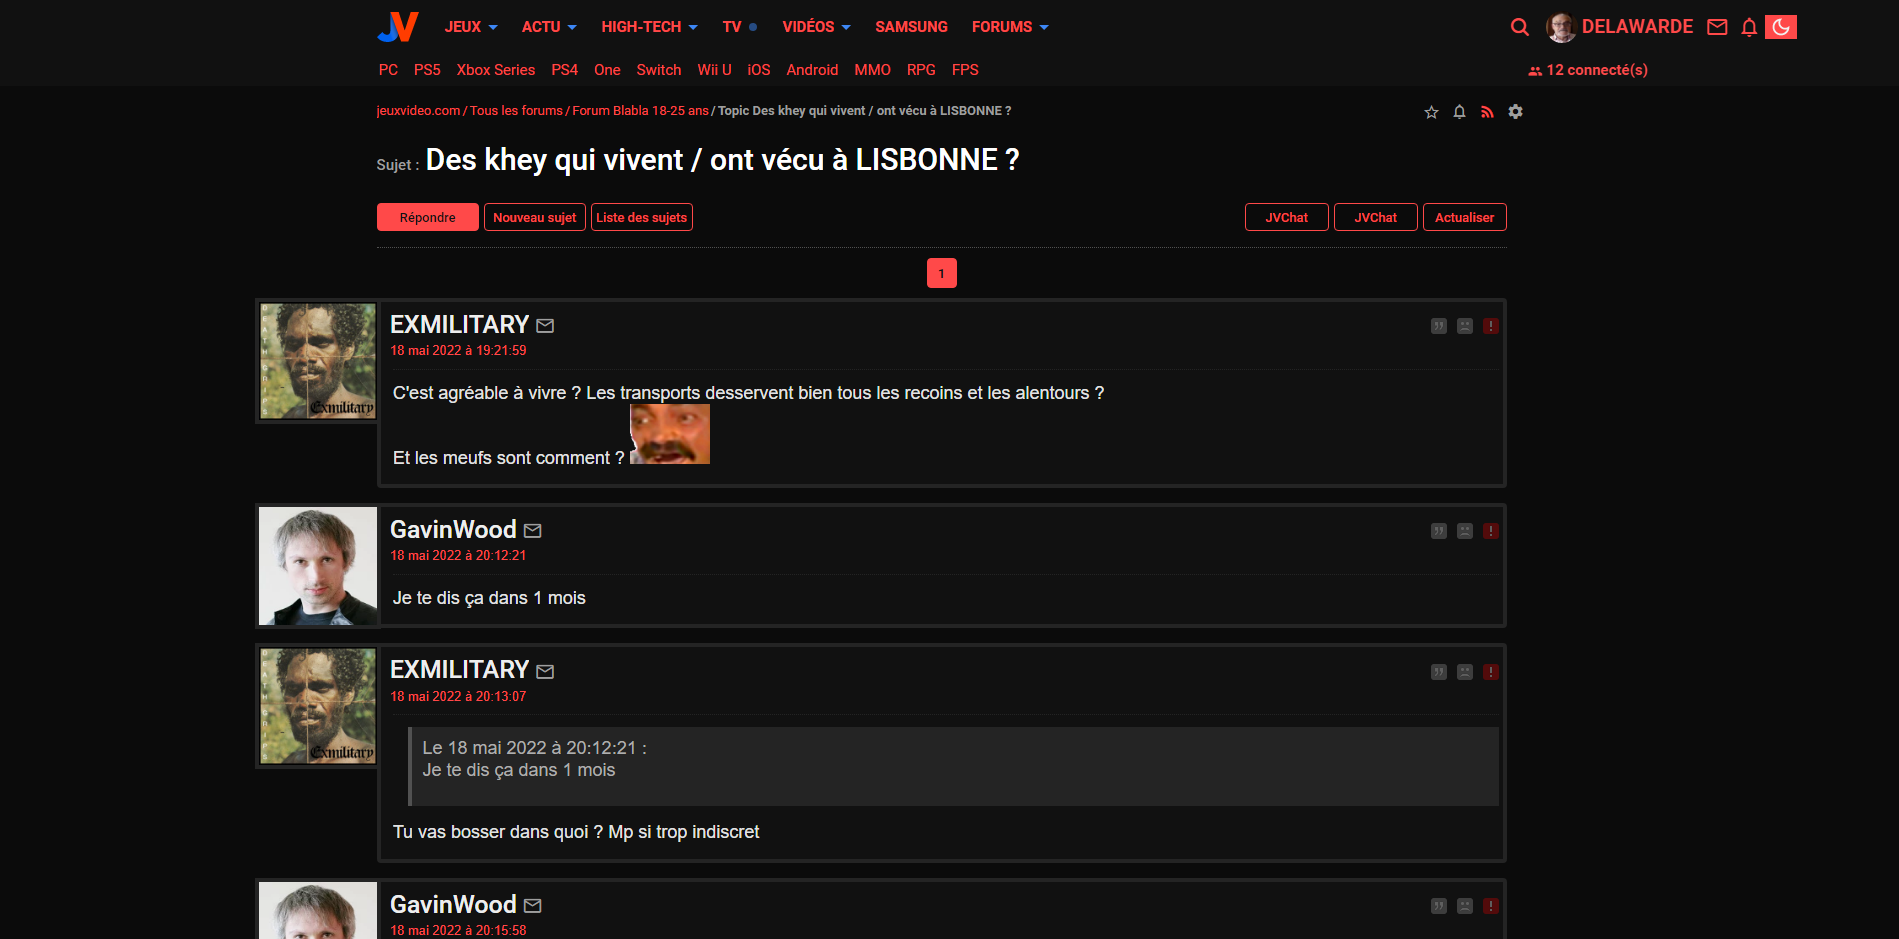Click page 1 pagination marker

pos(941,273)
